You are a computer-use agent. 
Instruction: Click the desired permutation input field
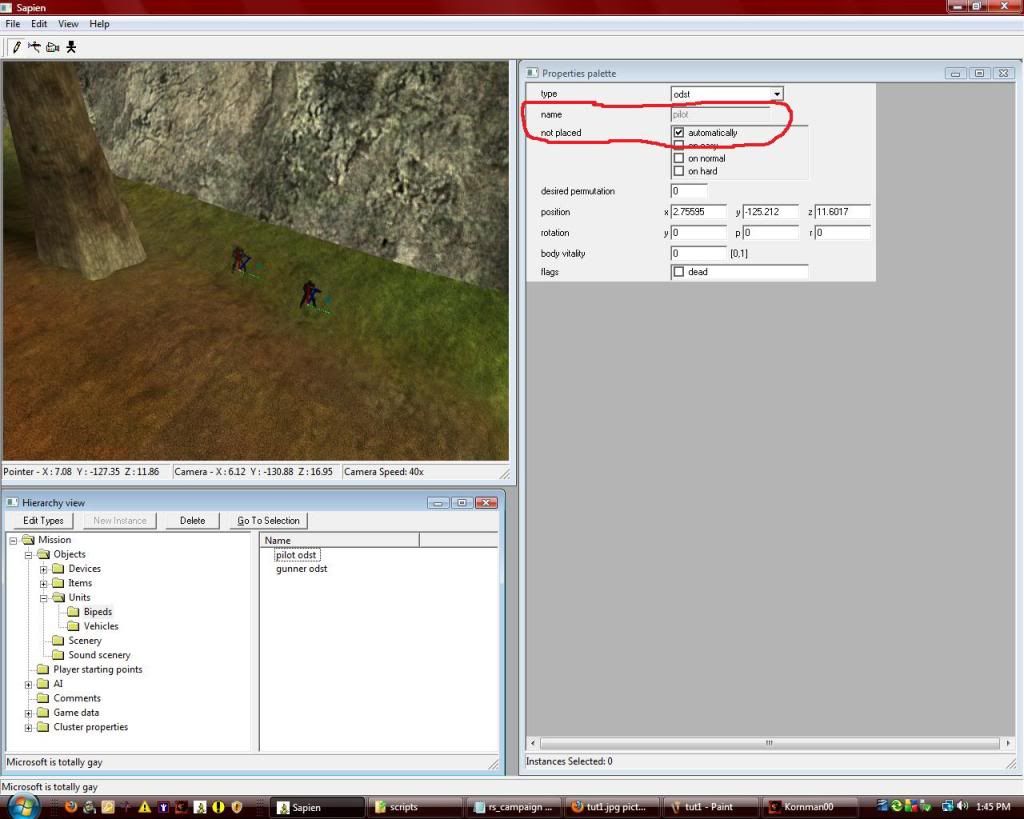689,191
